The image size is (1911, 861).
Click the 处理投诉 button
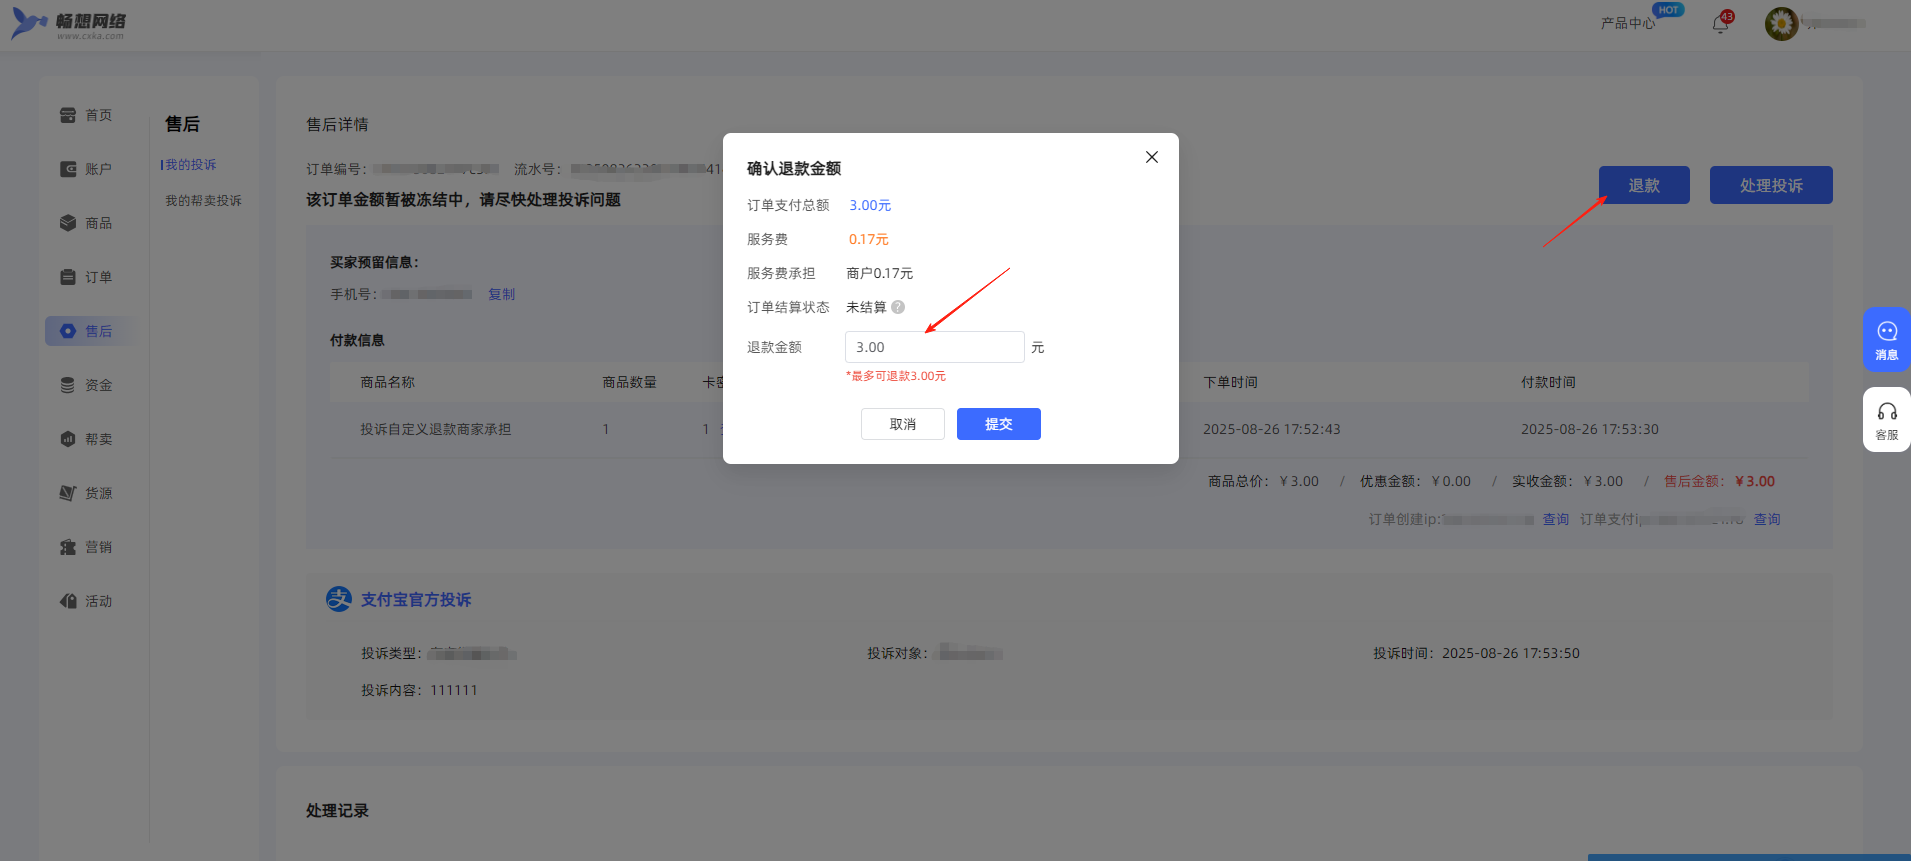[x=1770, y=185]
